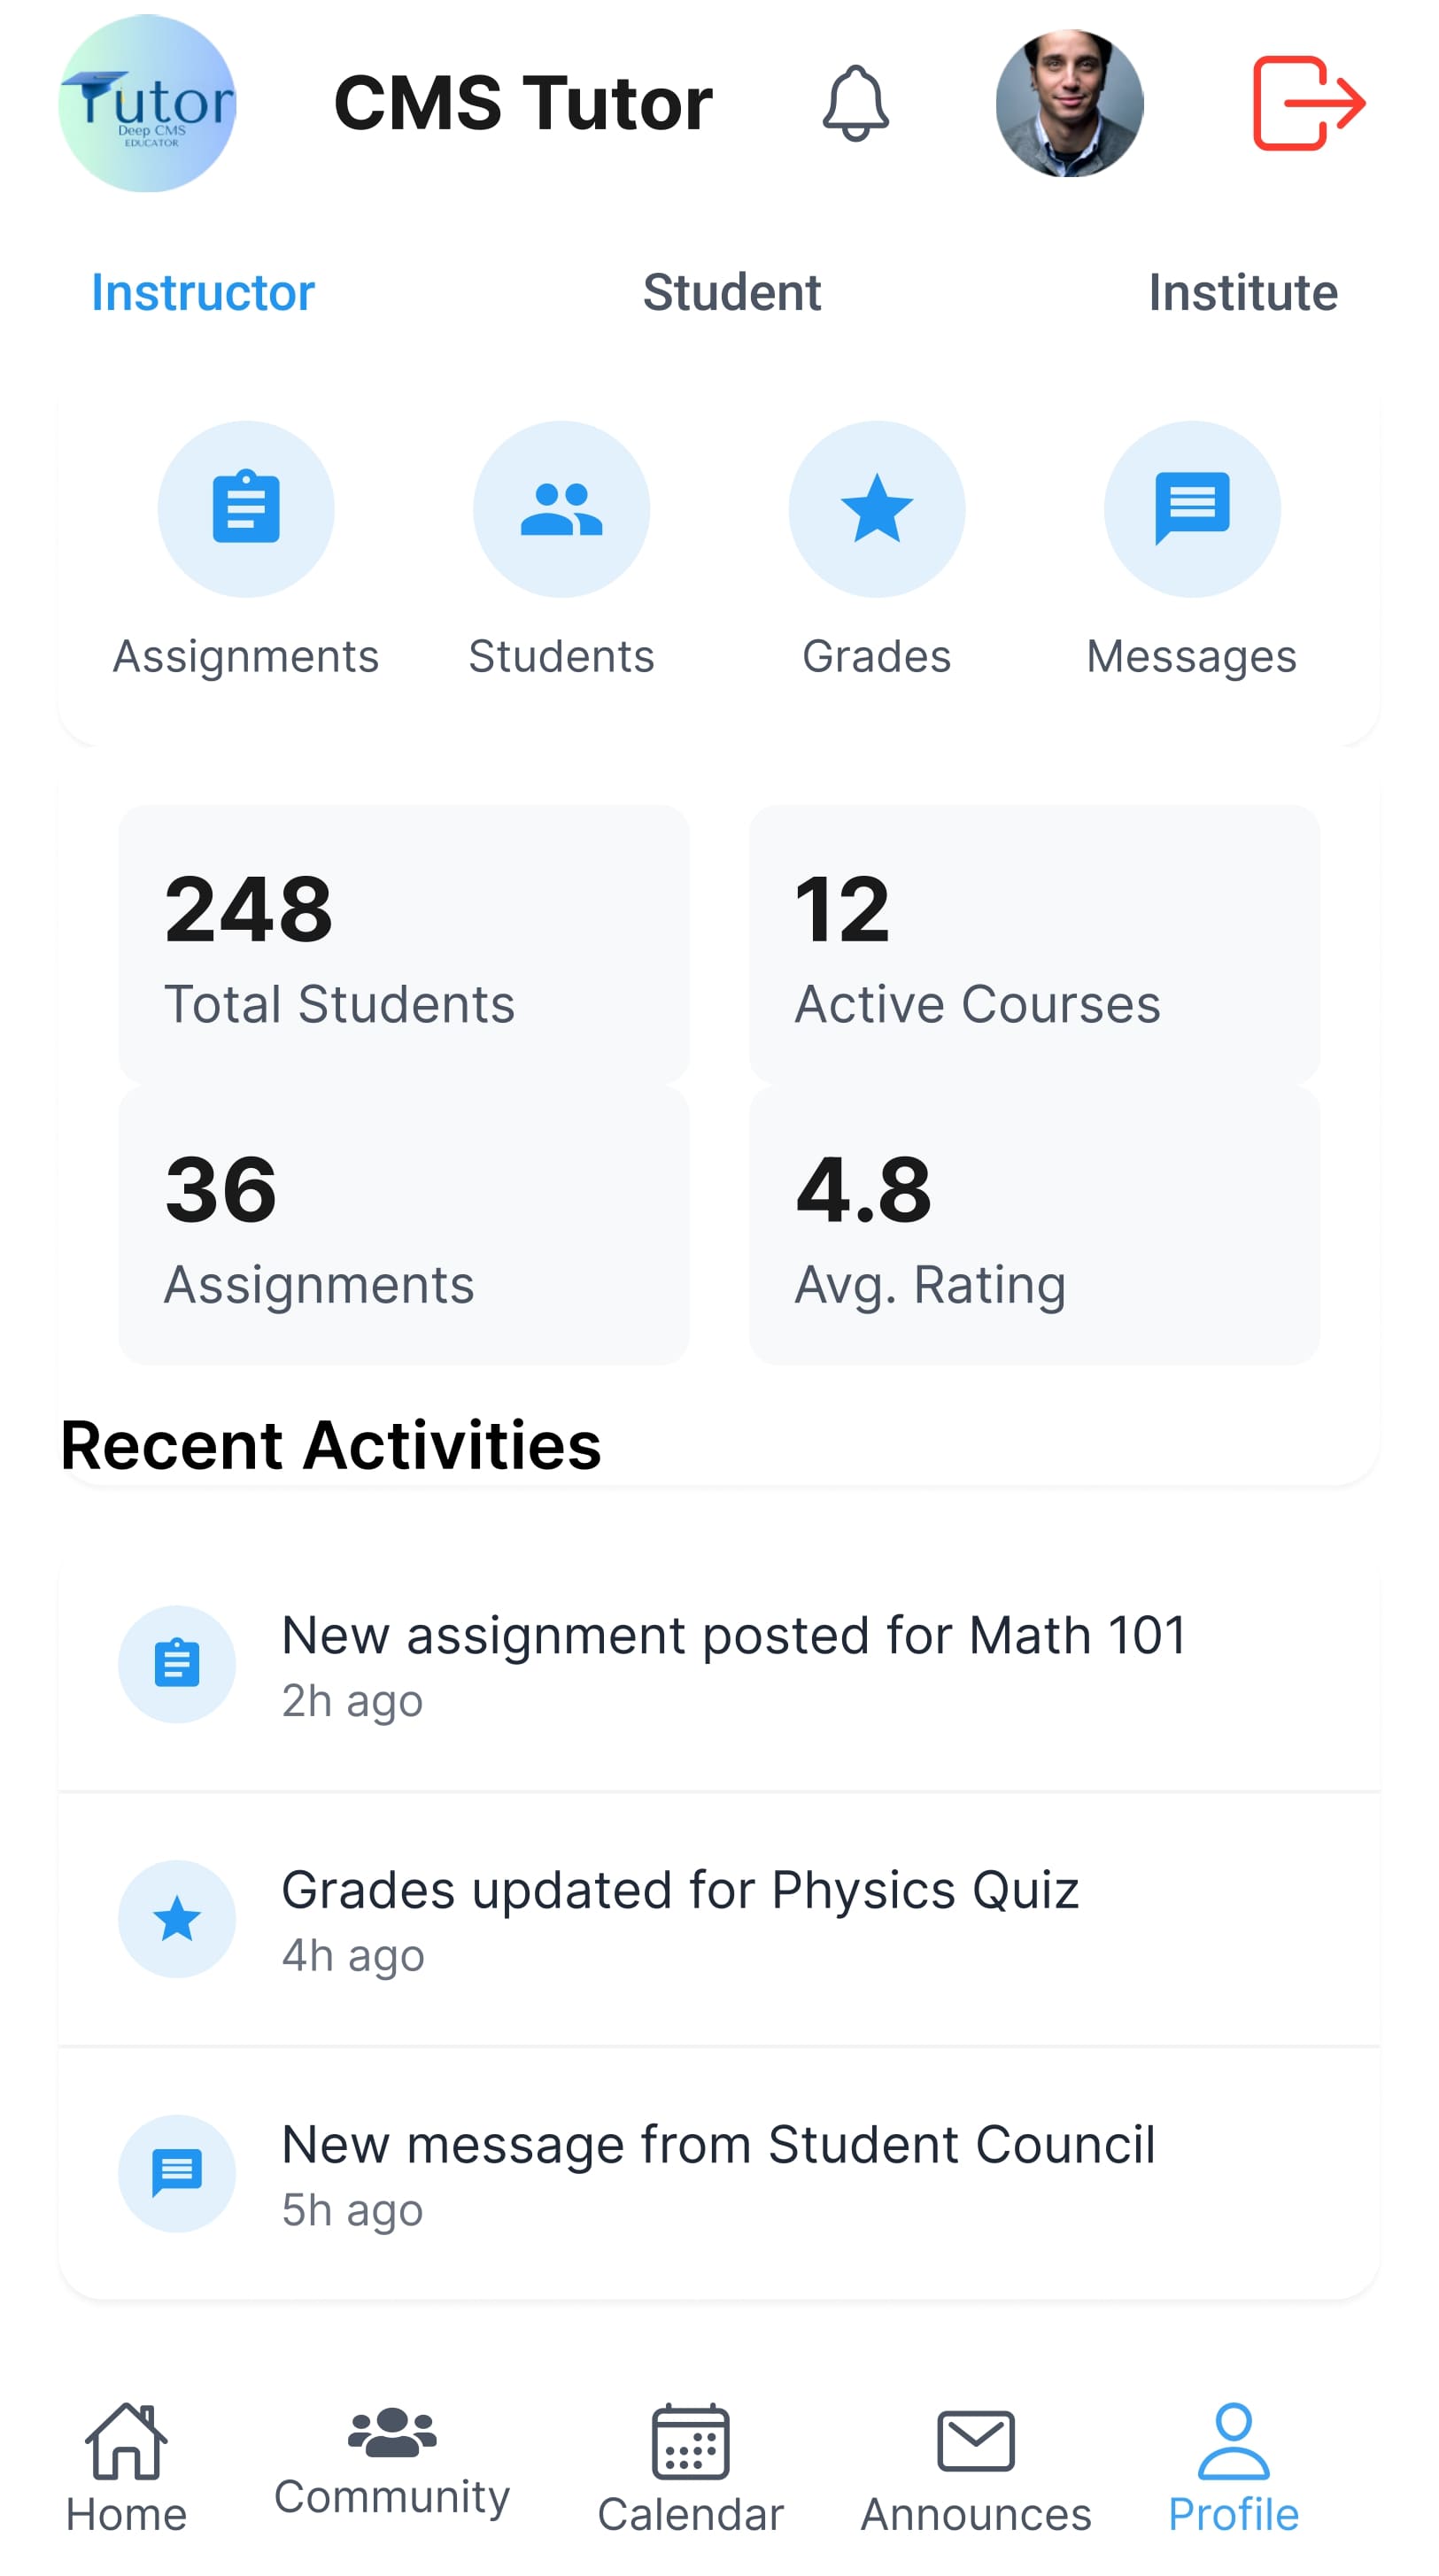This screenshot has height=2576, width=1439.
Task: Open the Students quick action icon
Action: (x=561, y=509)
